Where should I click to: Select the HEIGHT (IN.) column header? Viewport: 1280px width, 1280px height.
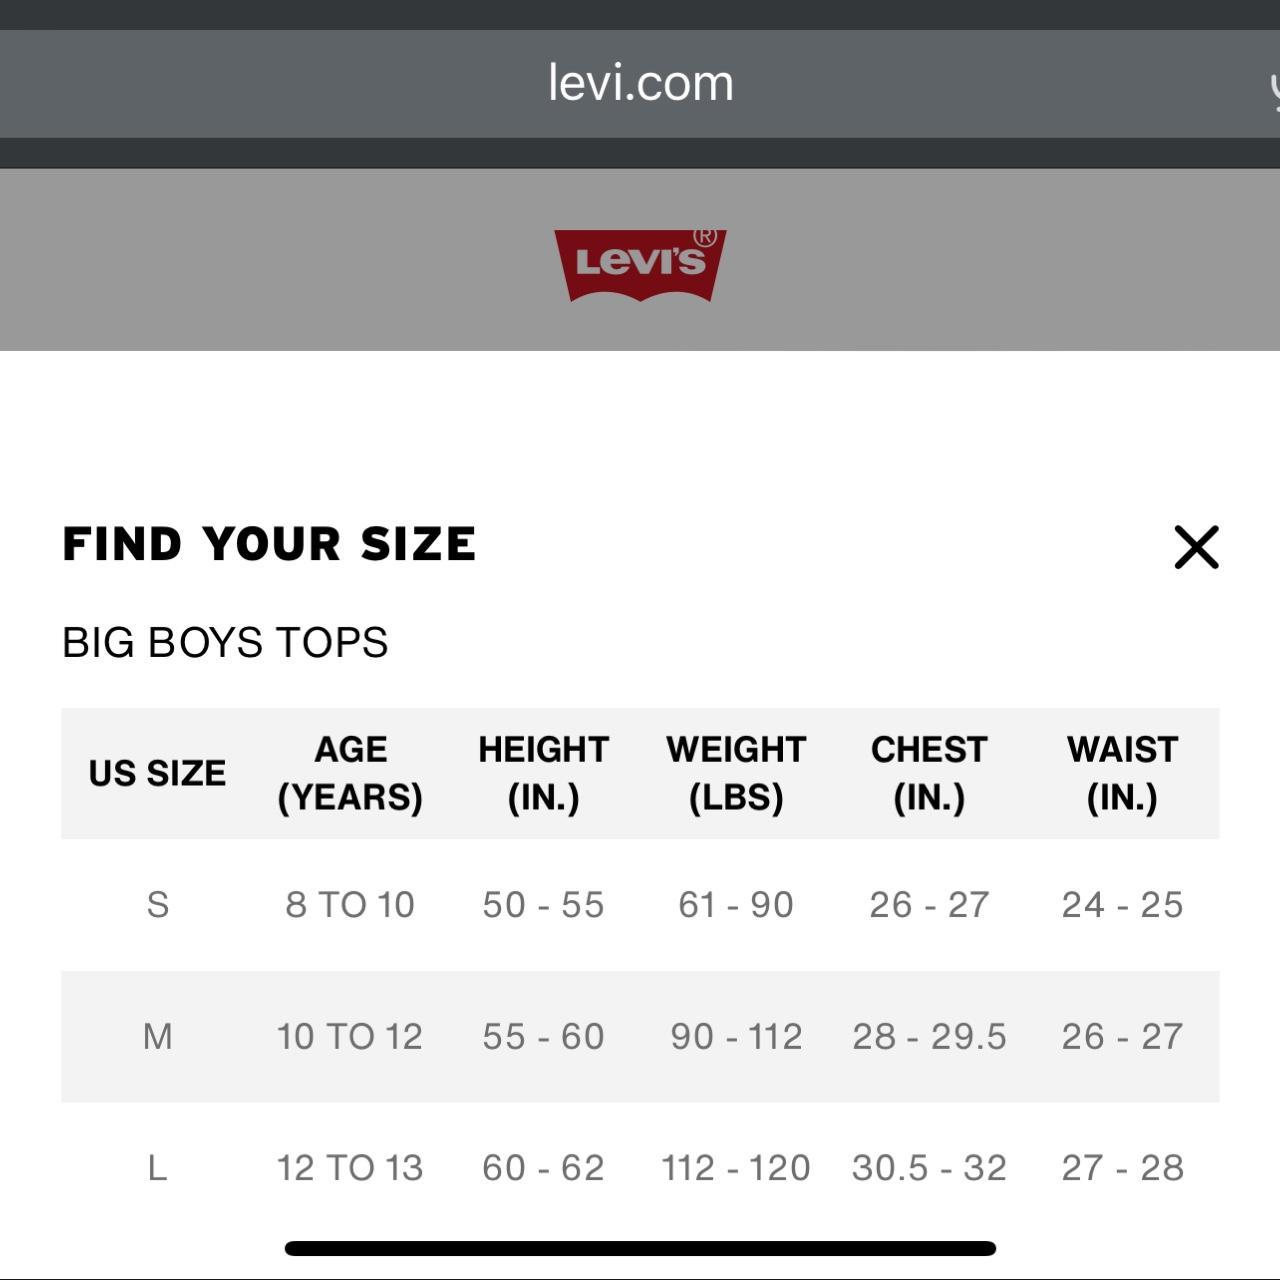click(x=543, y=773)
